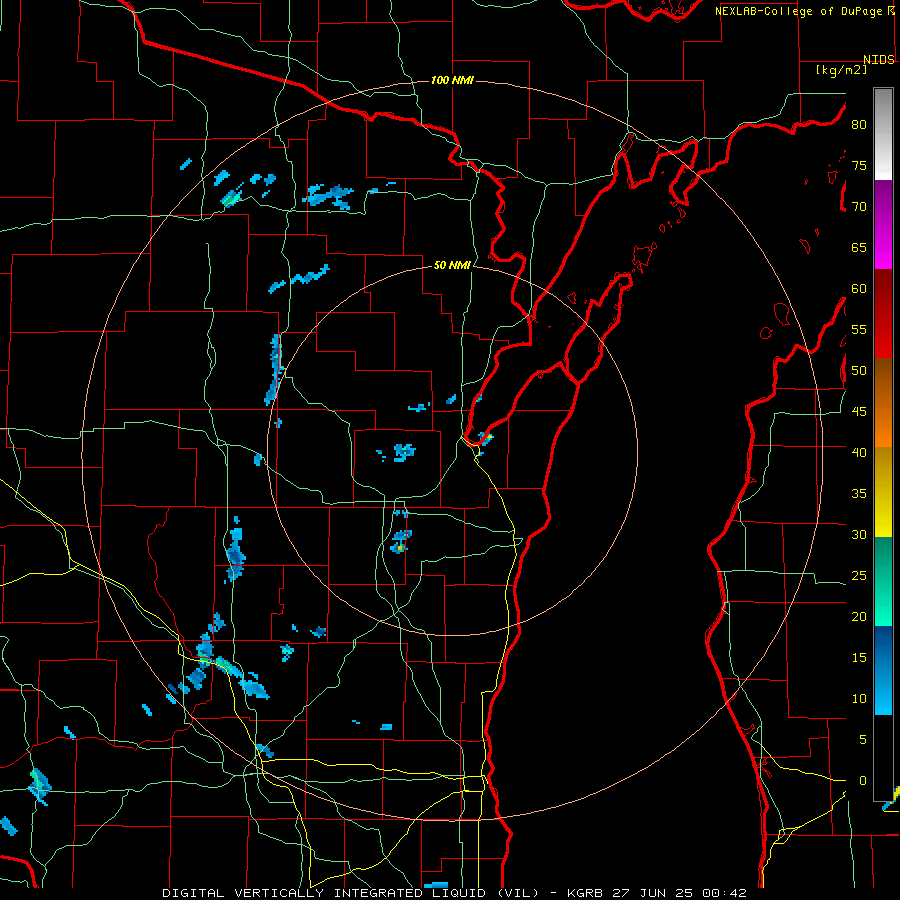Click the yellow color scale segment near 35

pyautogui.click(x=883, y=492)
